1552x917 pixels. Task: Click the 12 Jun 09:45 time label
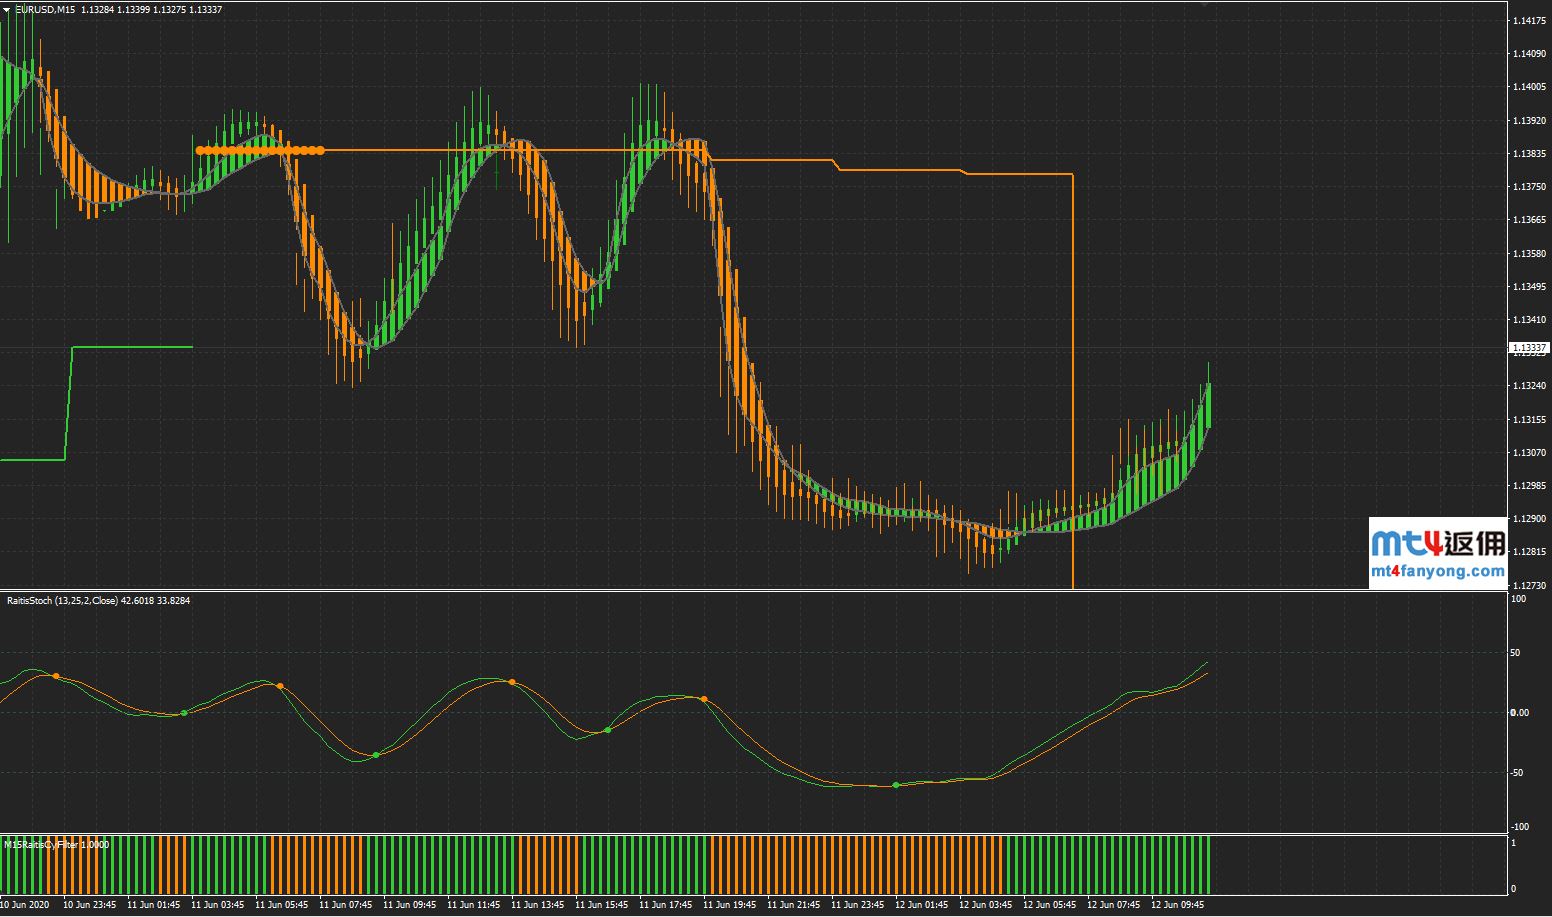[x=1178, y=905]
